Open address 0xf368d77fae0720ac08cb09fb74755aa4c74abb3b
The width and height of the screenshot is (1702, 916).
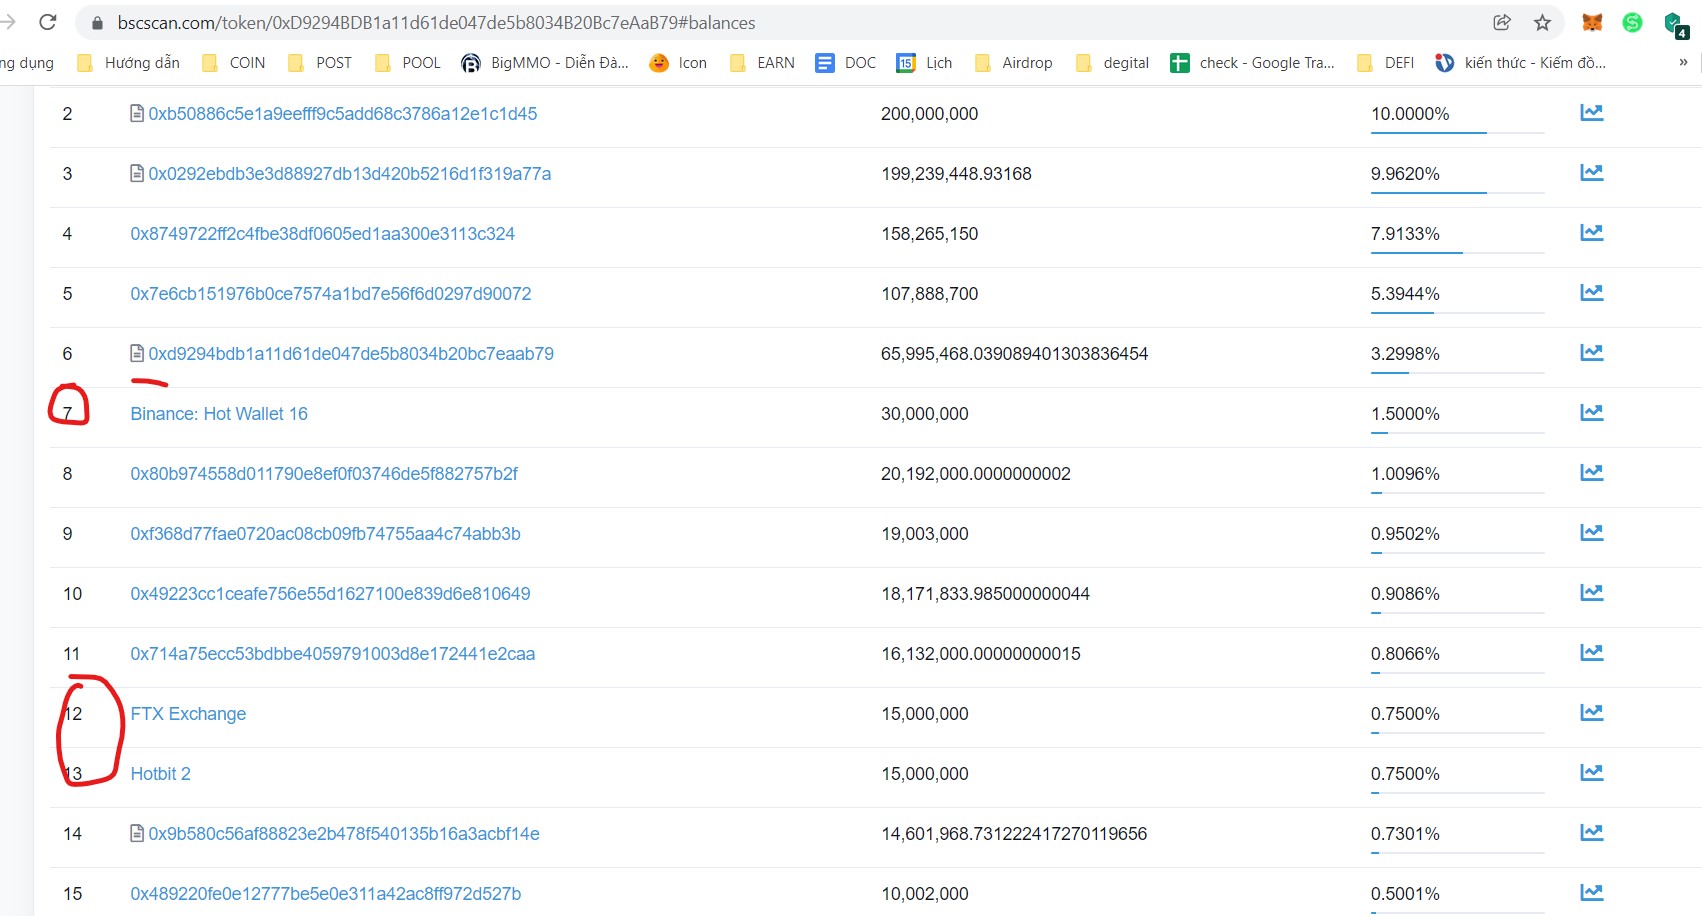click(x=326, y=534)
